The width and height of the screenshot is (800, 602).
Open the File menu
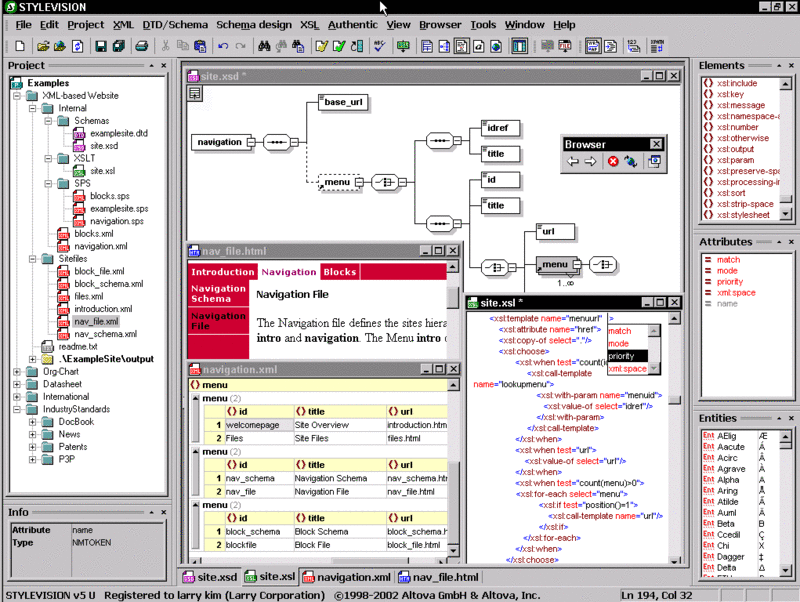click(23, 24)
